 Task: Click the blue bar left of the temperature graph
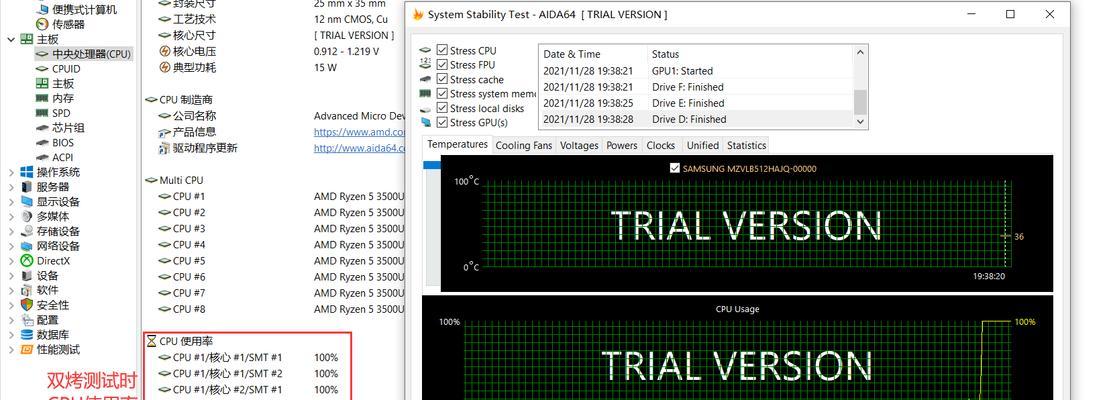(431, 165)
